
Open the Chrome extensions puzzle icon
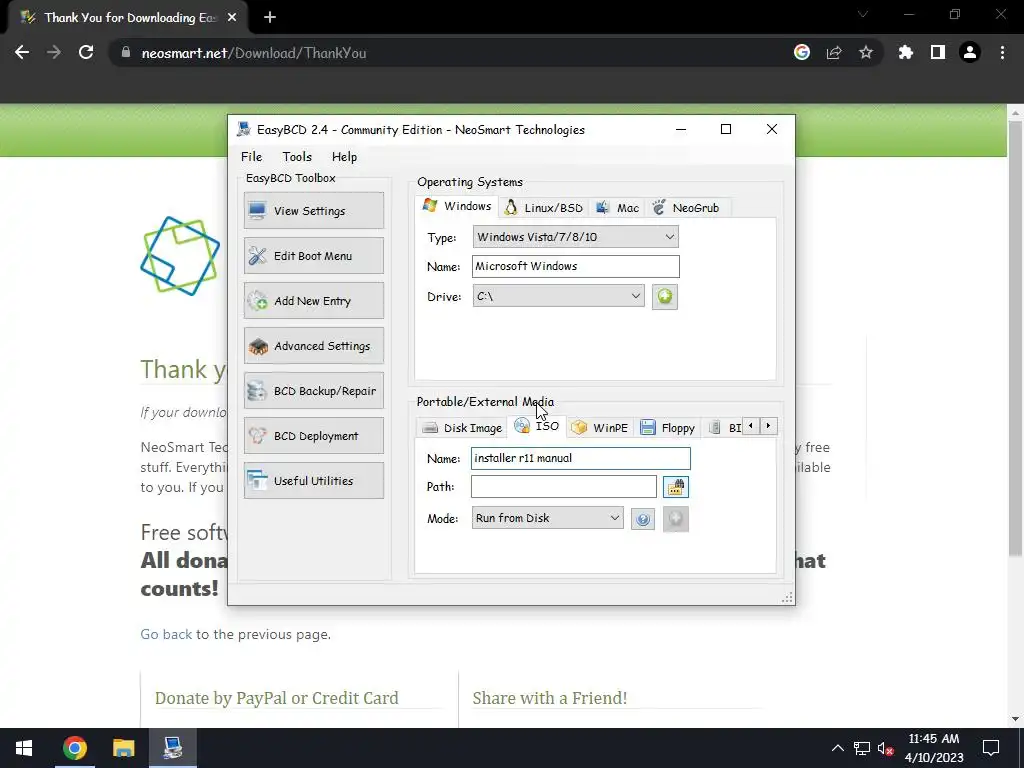[905, 52]
